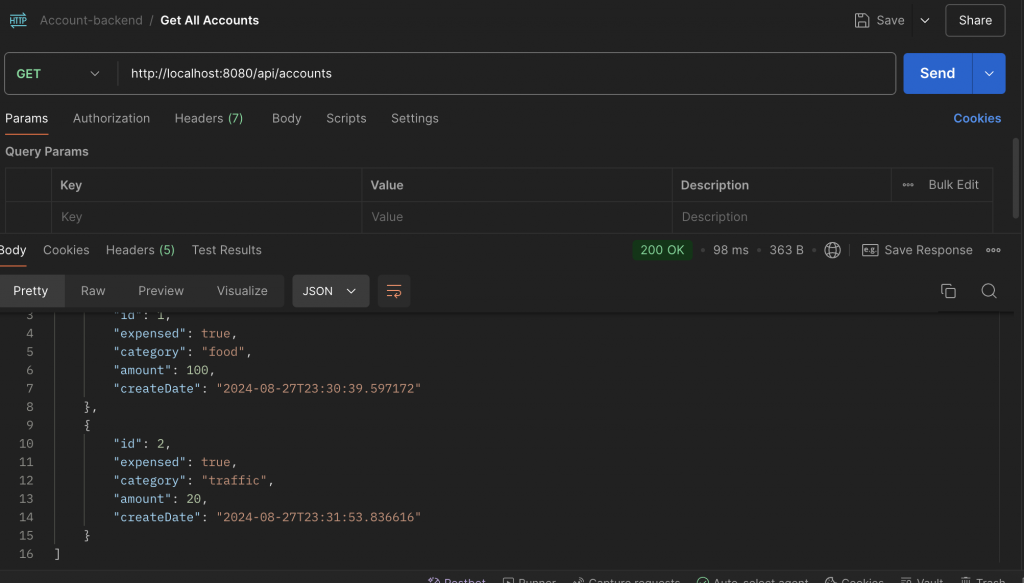This screenshot has height=583, width=1024.
Task: Select the Preview view mode
Action: (161, 291)
